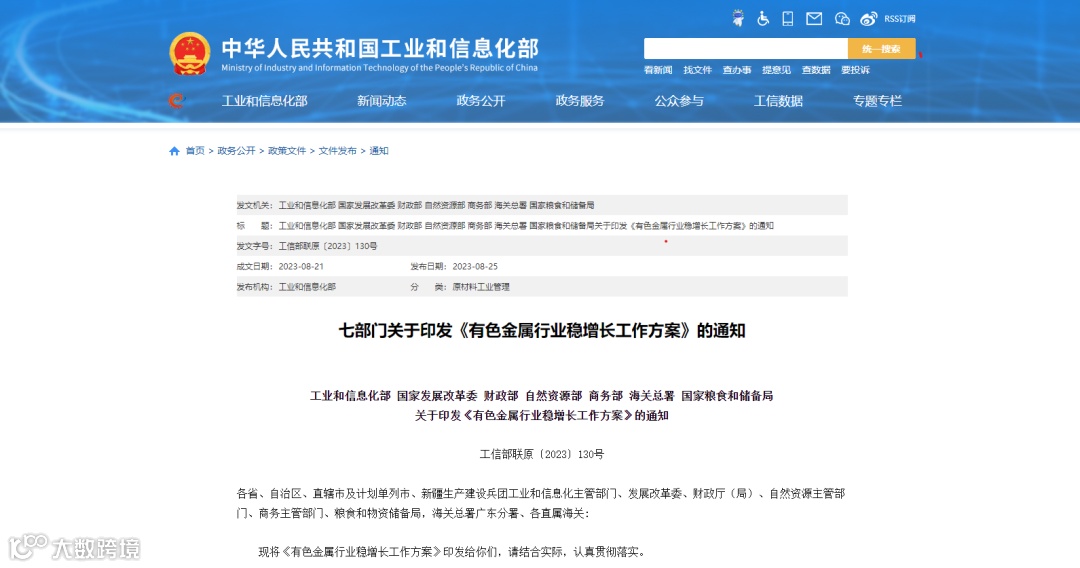1080x568 pixels.
Task: Open the 查数据 quick link
Action: point(816,70)
